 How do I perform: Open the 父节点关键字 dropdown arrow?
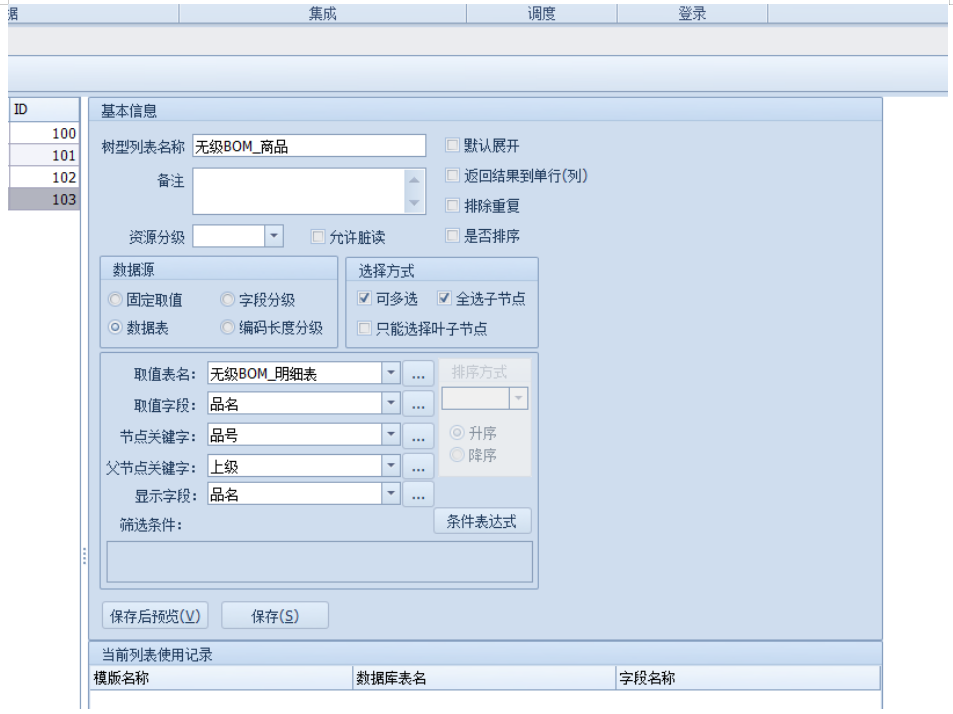tap(390, 466)
